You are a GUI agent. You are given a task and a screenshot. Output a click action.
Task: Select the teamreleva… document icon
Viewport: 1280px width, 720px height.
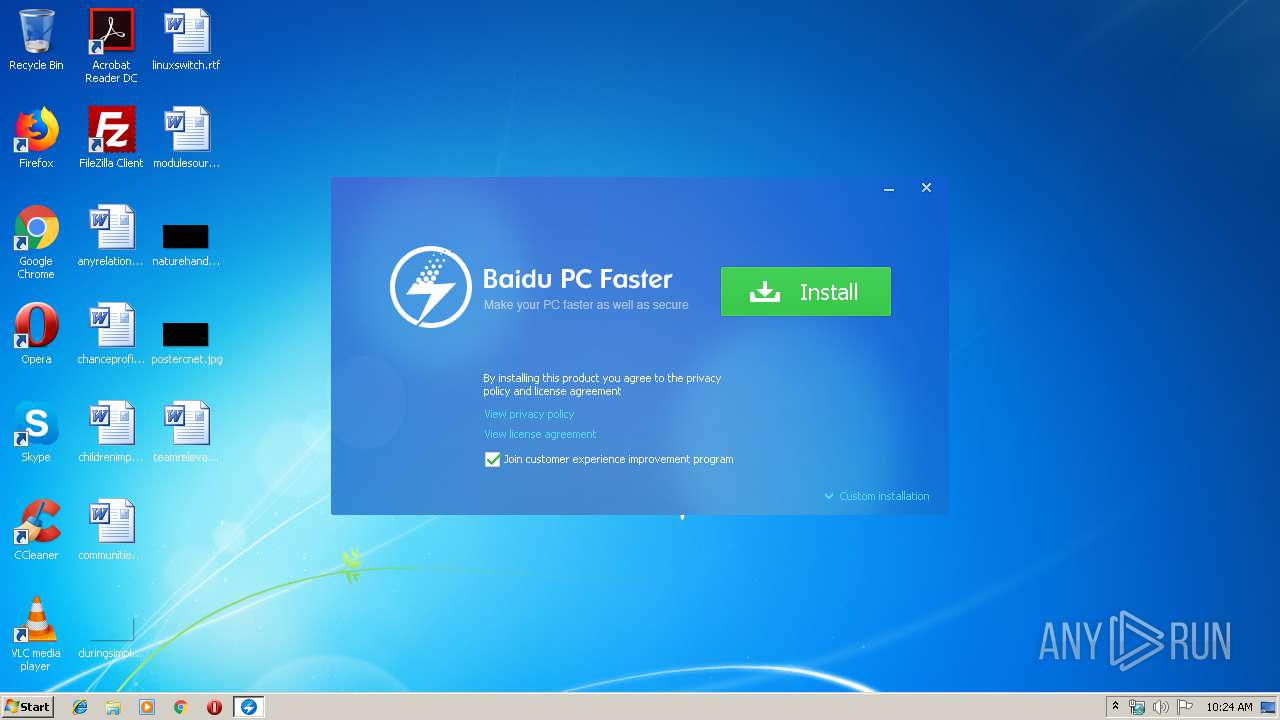pyautogui.click(x=186, y=432)
